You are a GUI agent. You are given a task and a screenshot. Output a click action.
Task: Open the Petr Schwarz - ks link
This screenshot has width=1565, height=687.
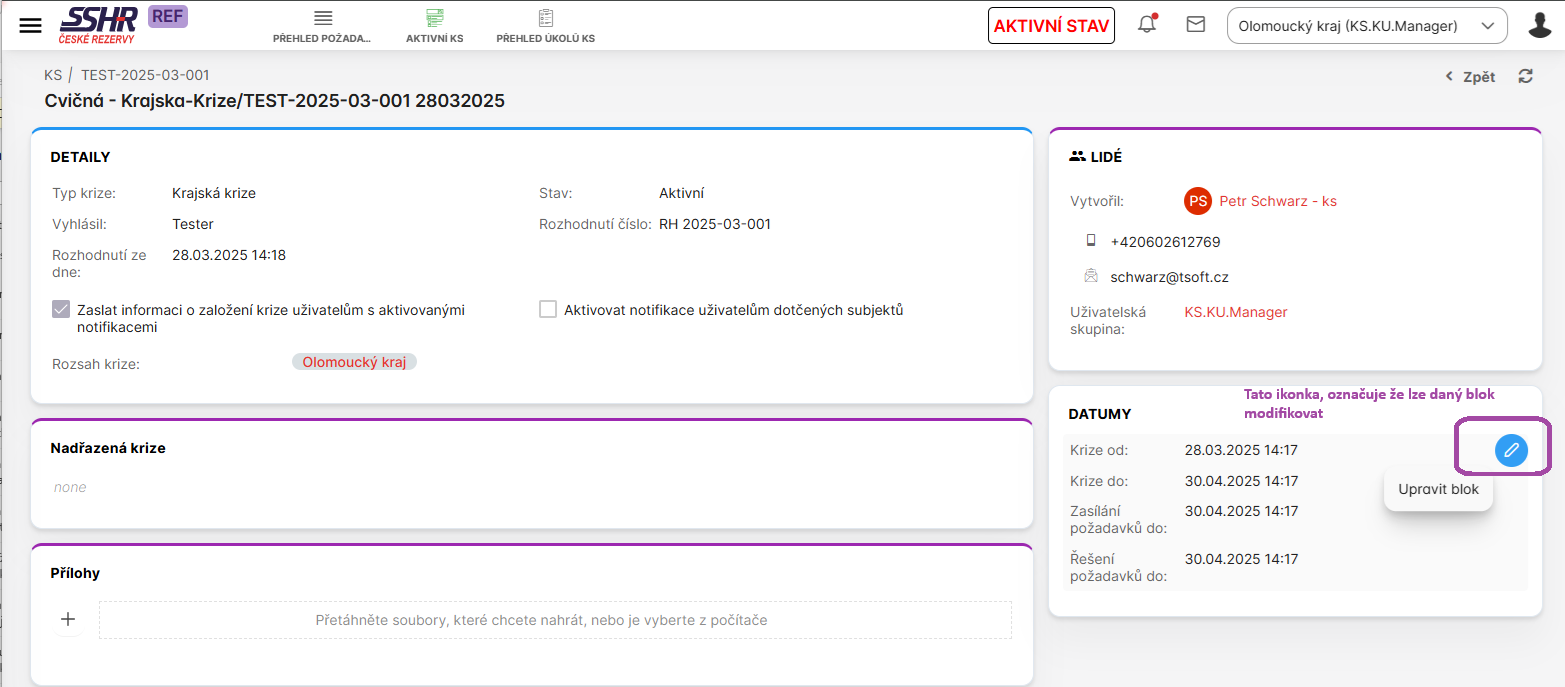pos(1277,201)
